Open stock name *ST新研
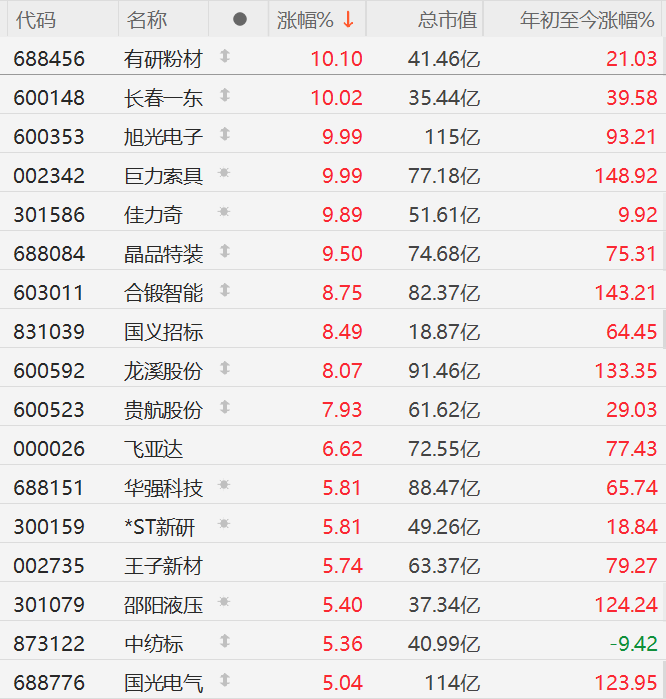The height and width of the screenshot is (699, 666). pyautogui.click(x=160, y=527)
